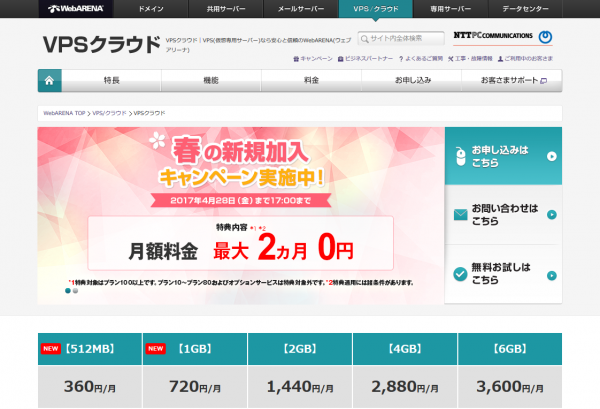Click the NEW badge on 512MB plan
The height and width of the screenshot is (409, 600).
point(51,349)
